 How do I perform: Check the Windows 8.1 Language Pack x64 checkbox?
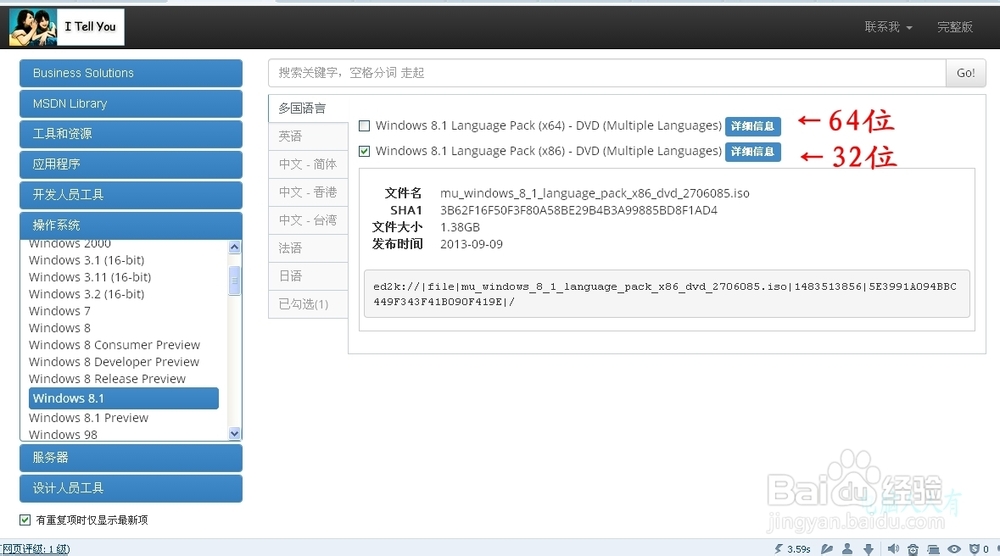click(364, 126)
